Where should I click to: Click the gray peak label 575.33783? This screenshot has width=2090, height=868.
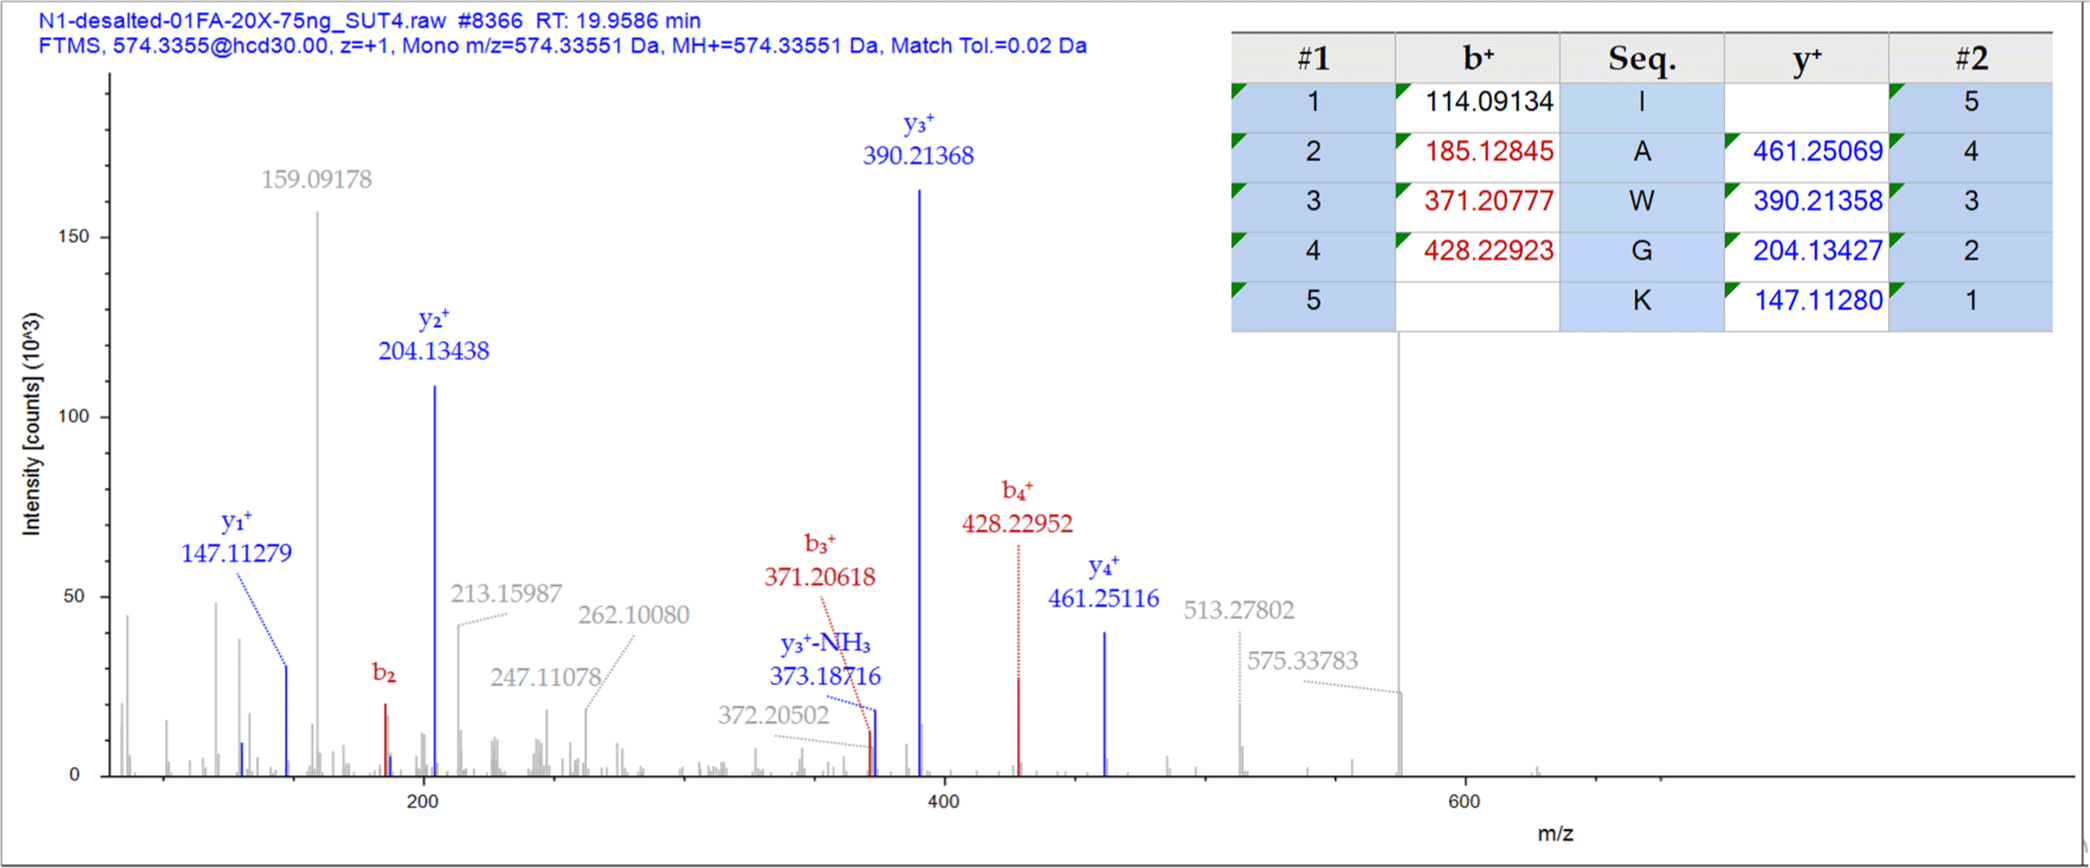coord(1302,661)
